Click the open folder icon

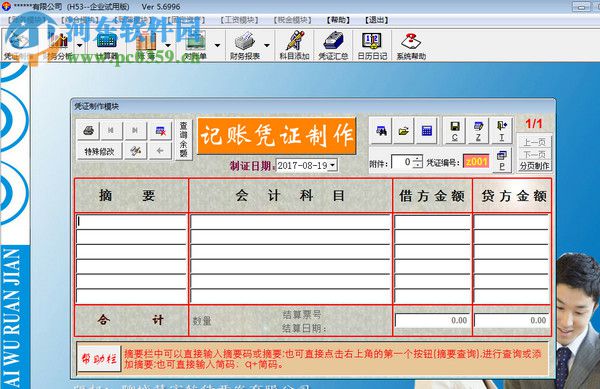(403, 131)
